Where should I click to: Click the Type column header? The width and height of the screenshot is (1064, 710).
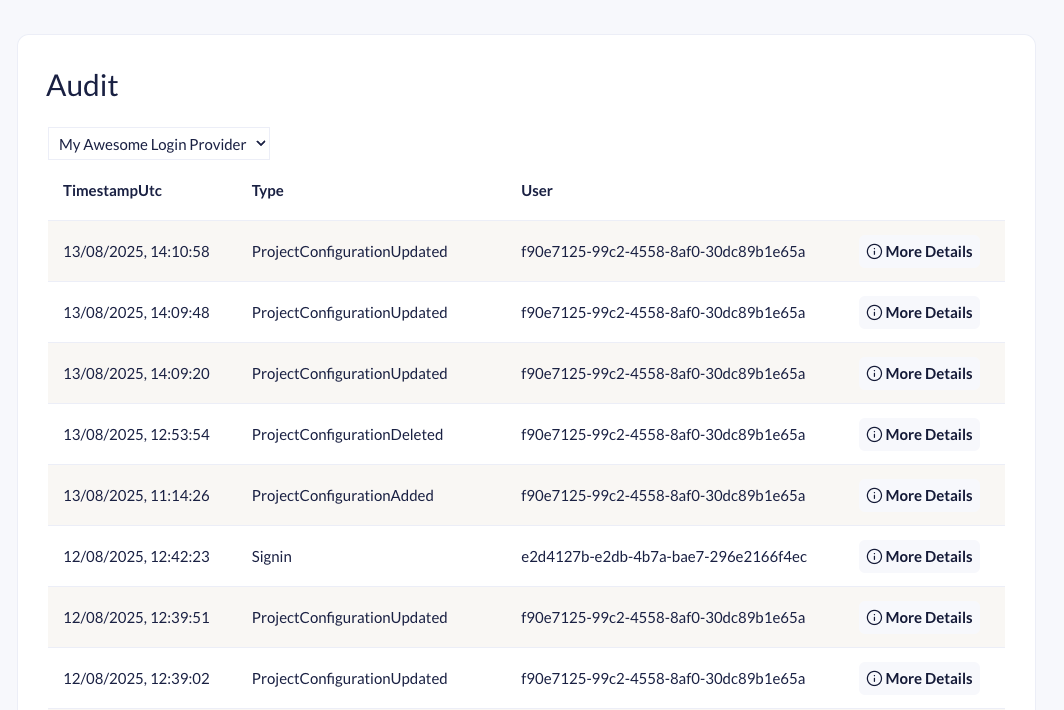(267, 191)
